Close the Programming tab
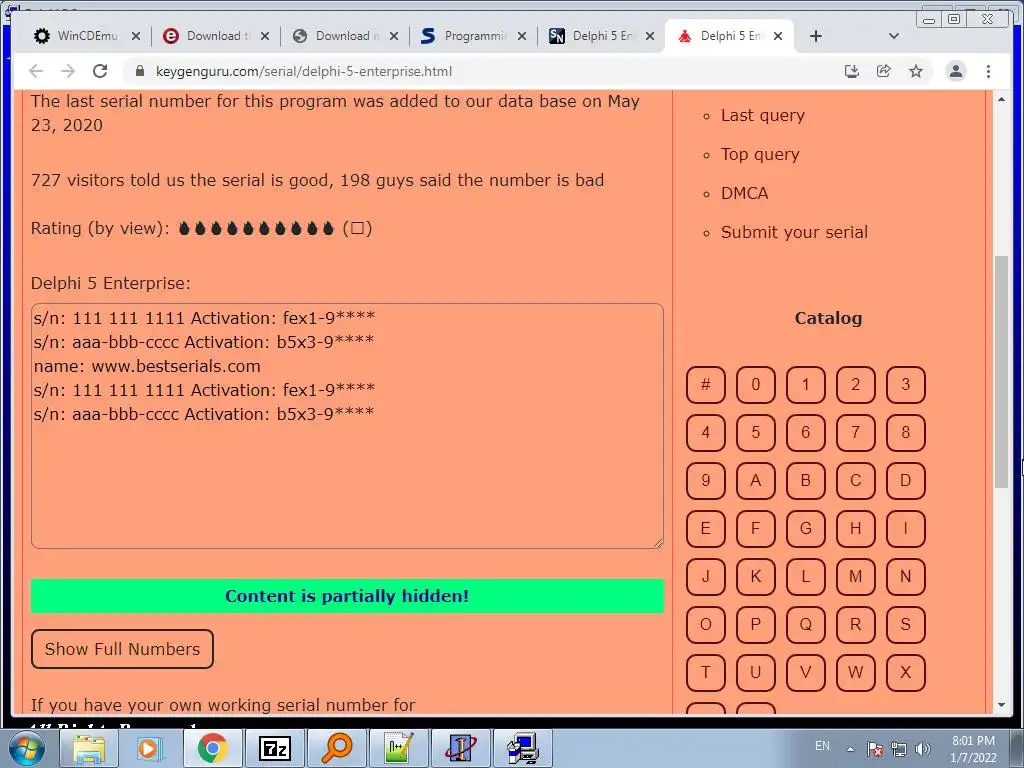 click(x=522, y=36)
